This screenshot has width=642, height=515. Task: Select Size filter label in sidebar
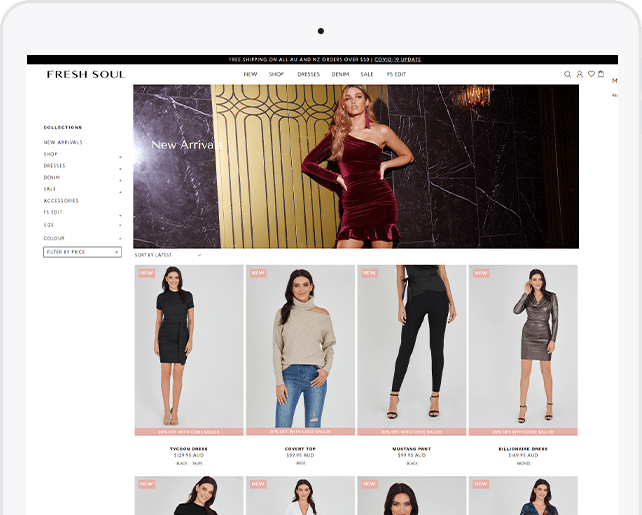click(x=49, y=225)
